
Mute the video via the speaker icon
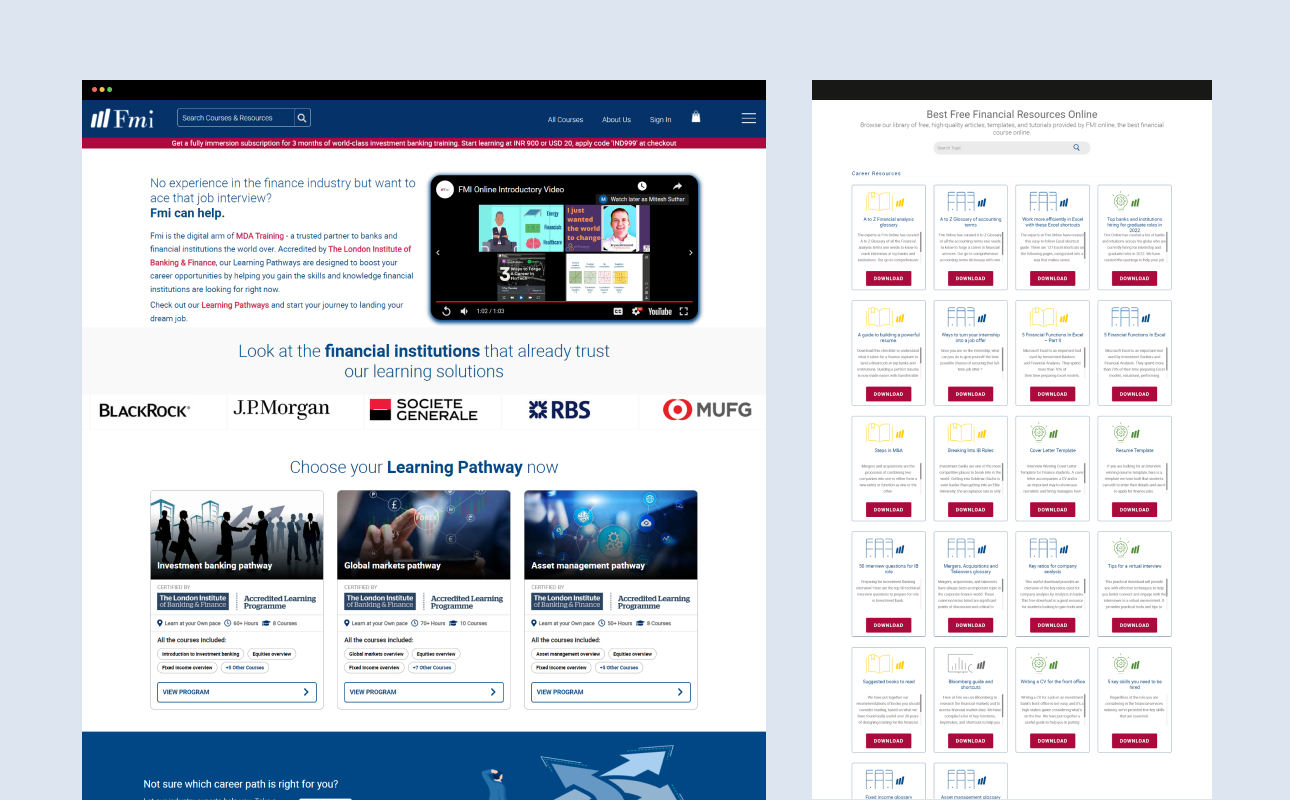pos(464,311)
